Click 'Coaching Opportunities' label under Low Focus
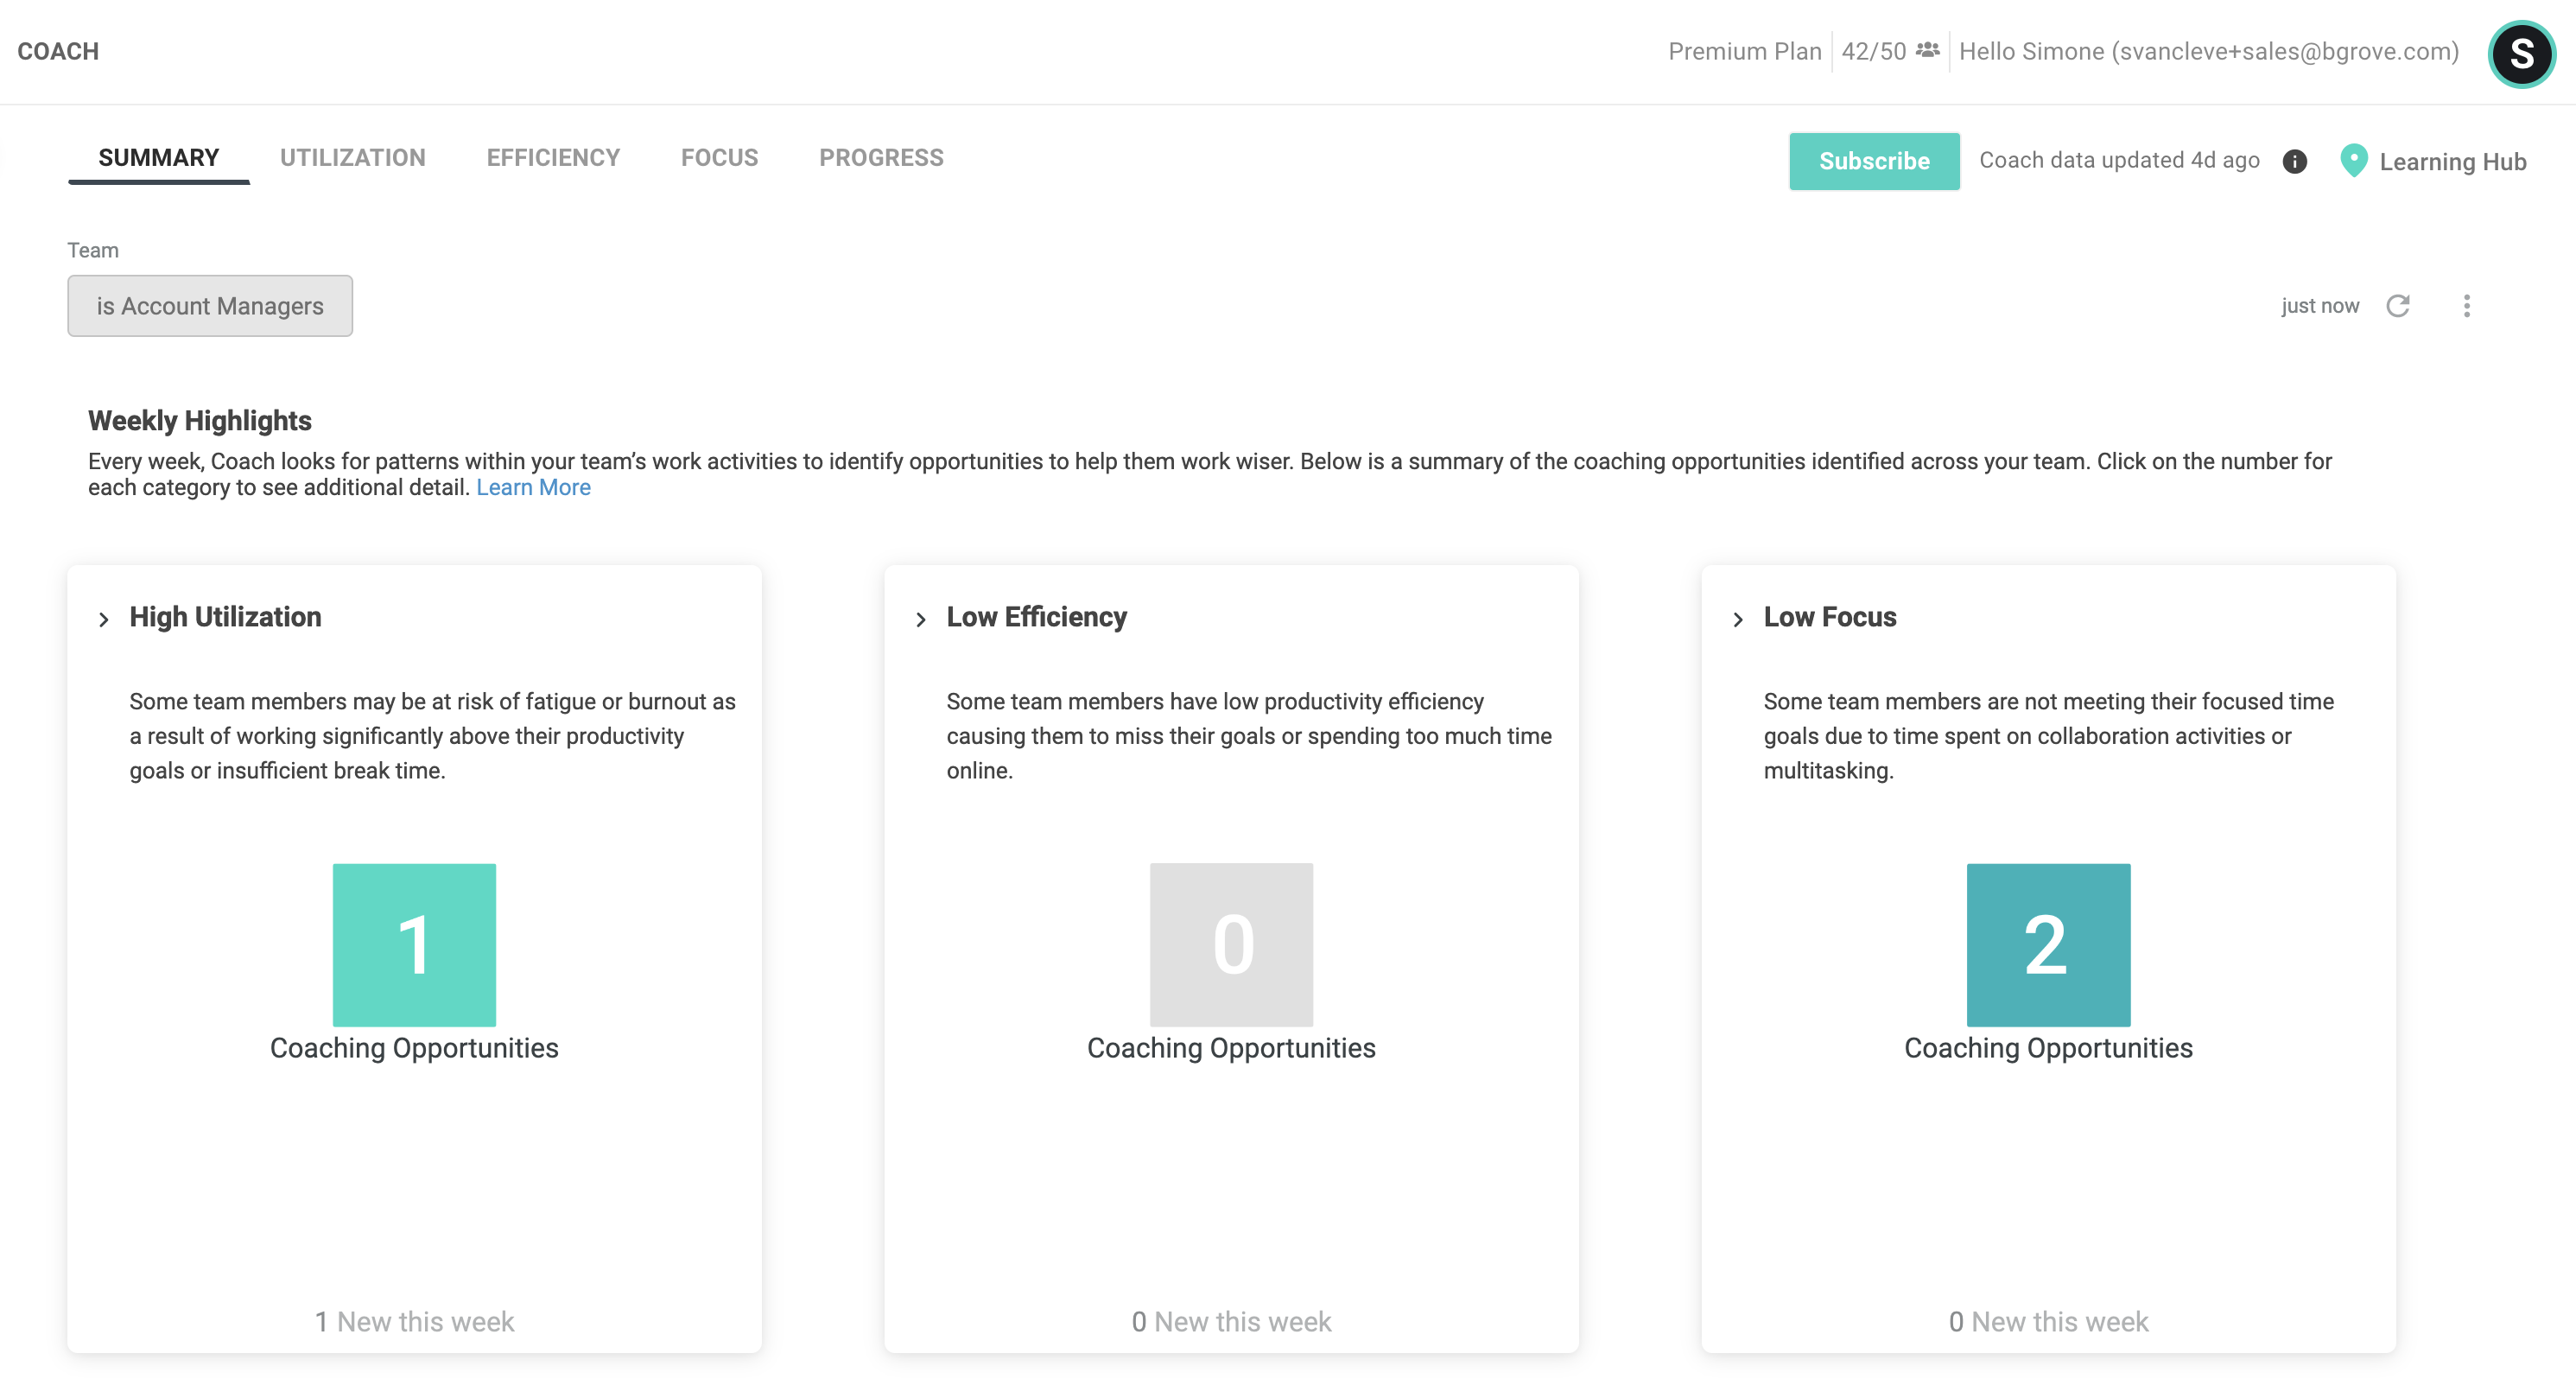Image resolution: width=2576 pixels, height=1398 pixels. coord(2048,1048)
